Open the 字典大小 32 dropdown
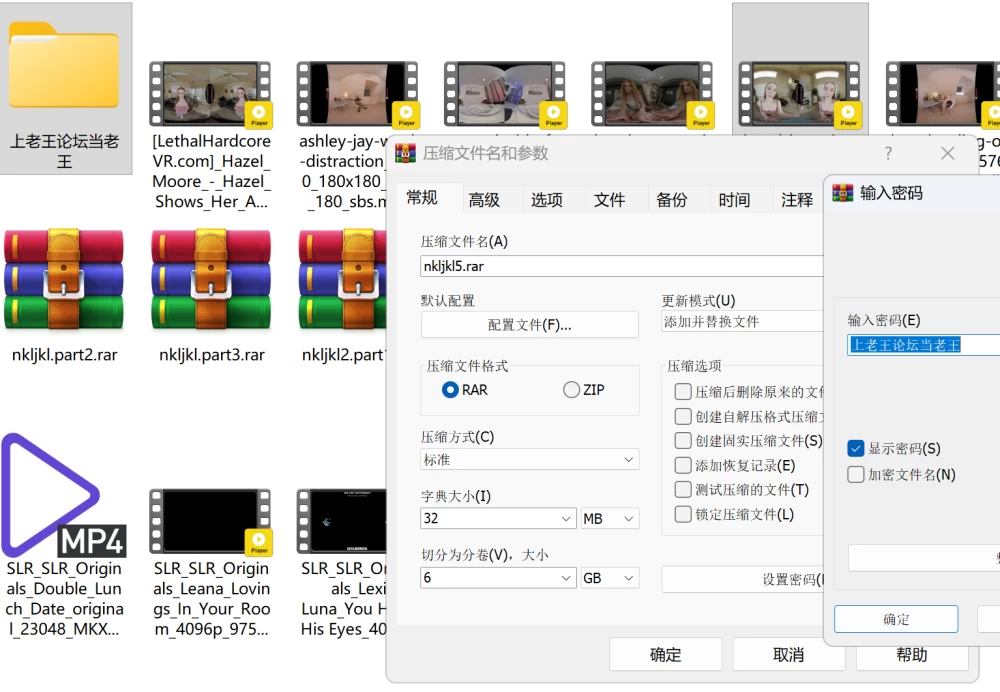This screenshot has width=1000, height=692. coord(498,519)
